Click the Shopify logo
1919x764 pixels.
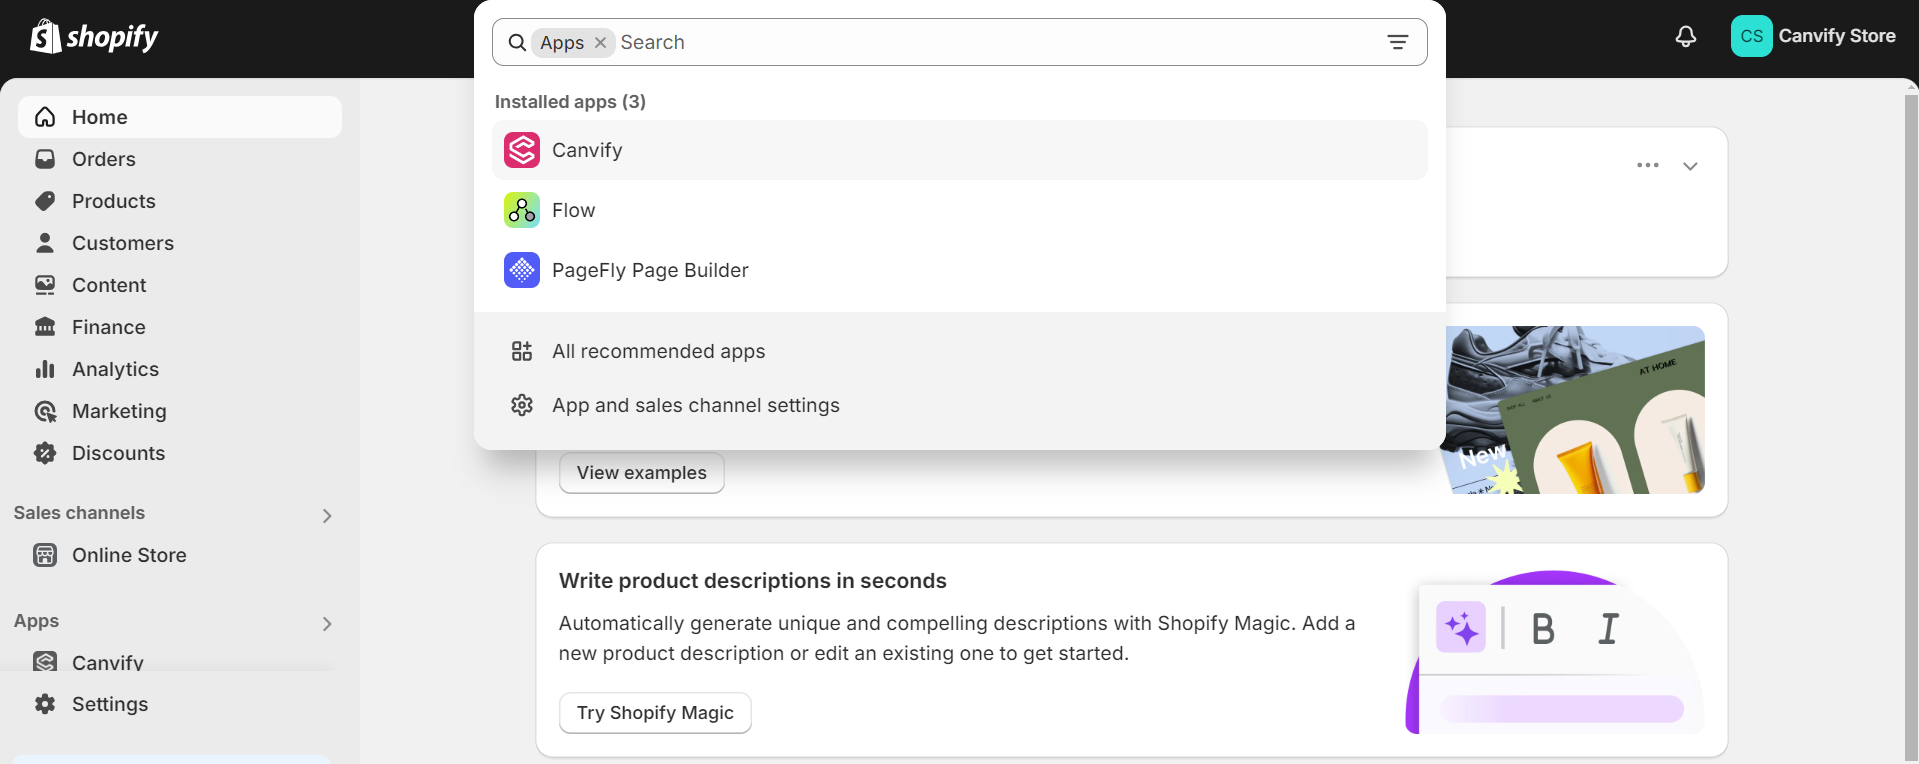[94, 37]
